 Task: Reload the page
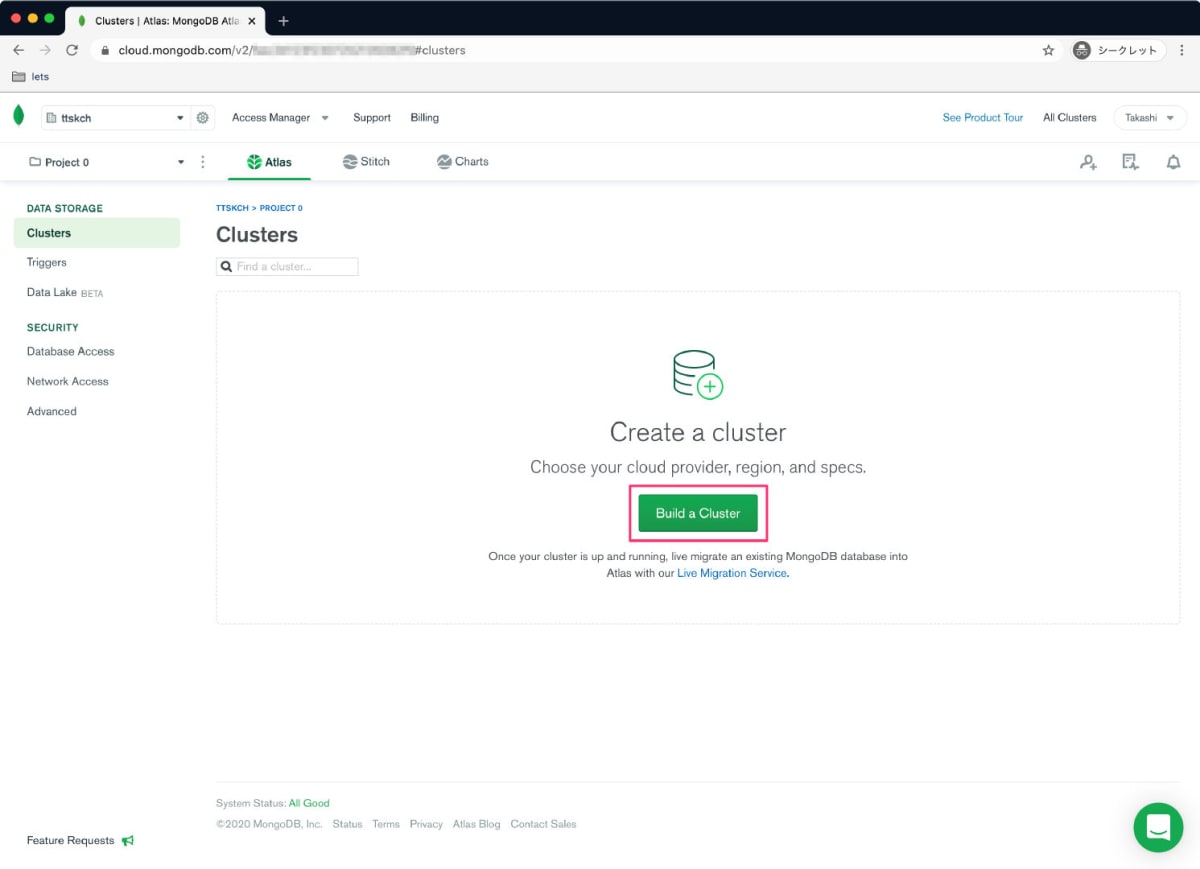pyautogui.click(x=72, y=50)
